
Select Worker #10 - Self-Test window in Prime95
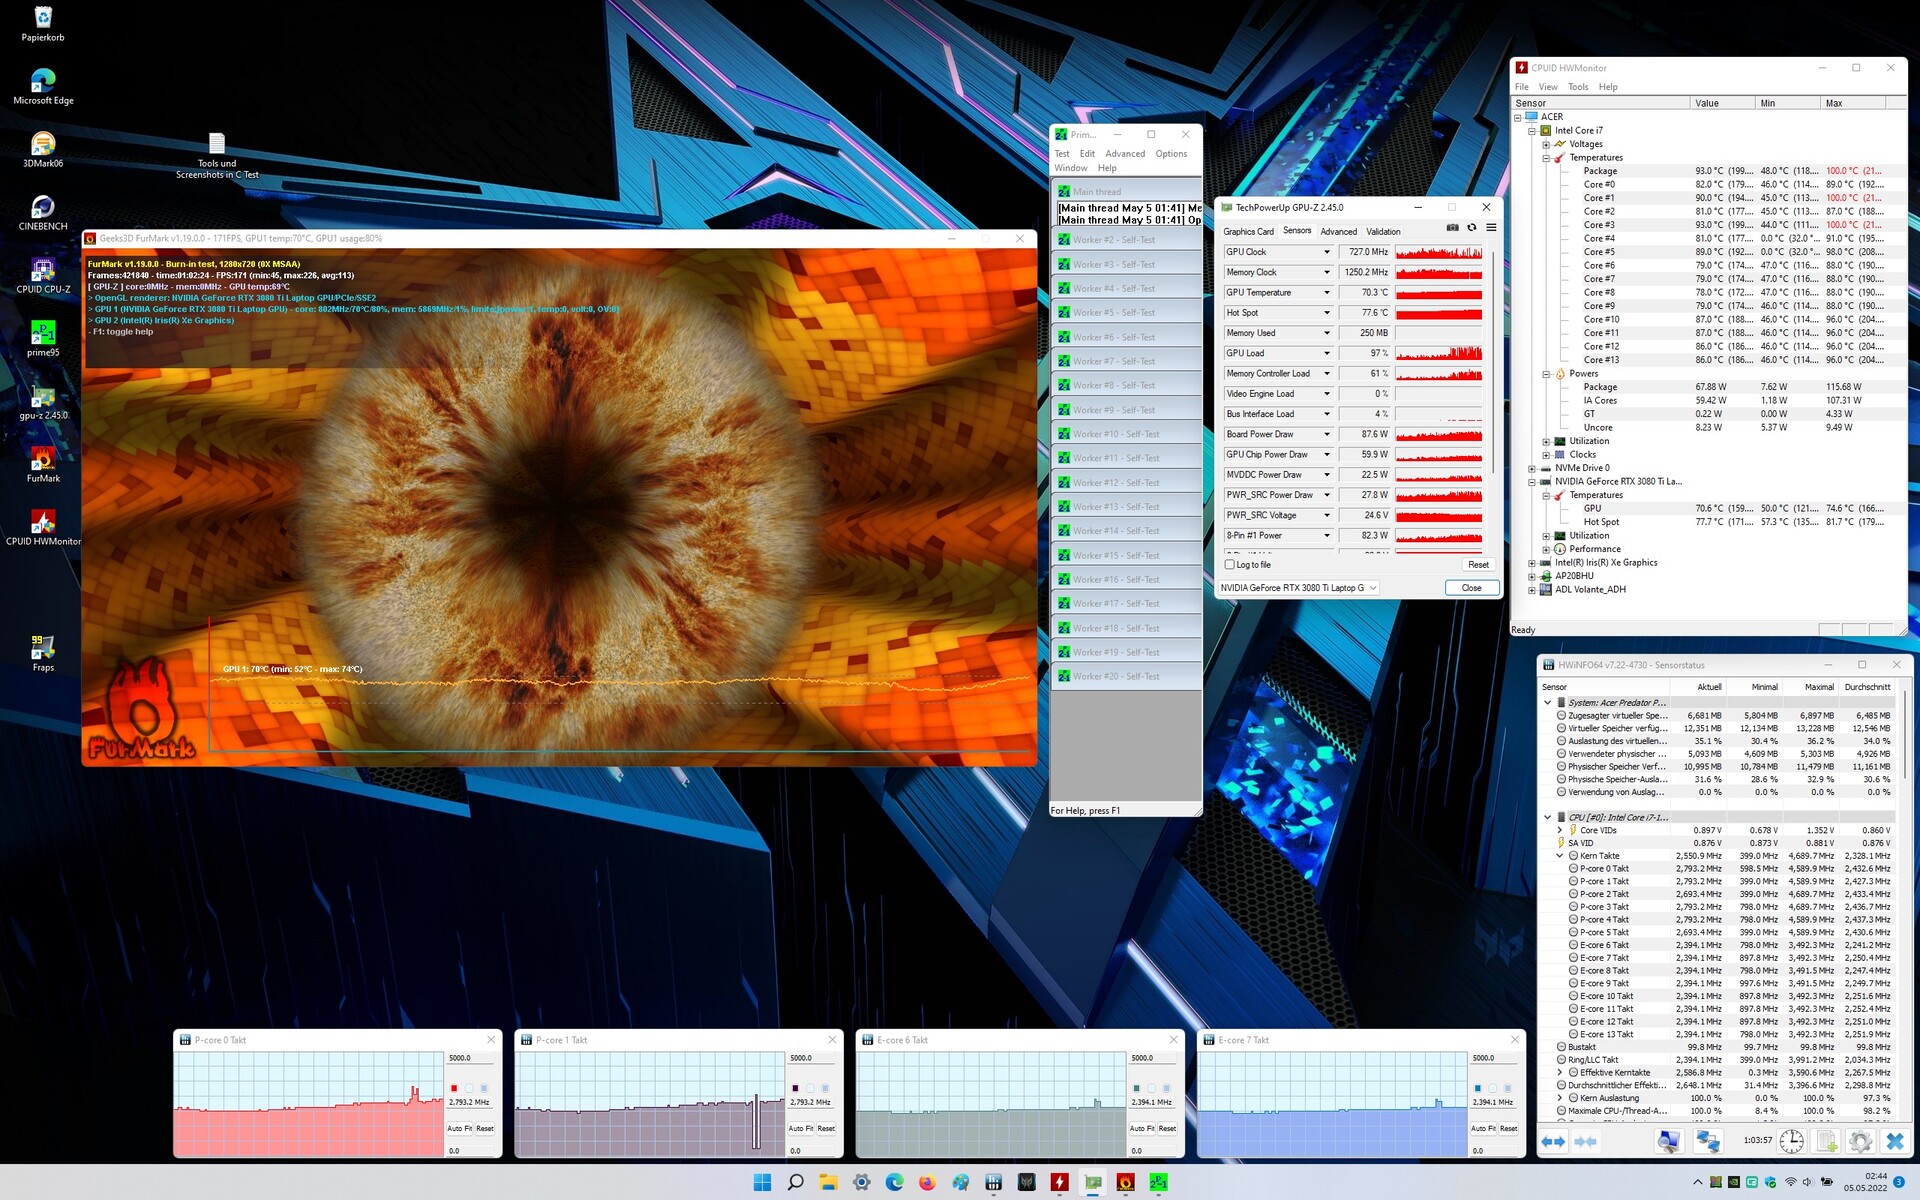(x=1127, y=434)
